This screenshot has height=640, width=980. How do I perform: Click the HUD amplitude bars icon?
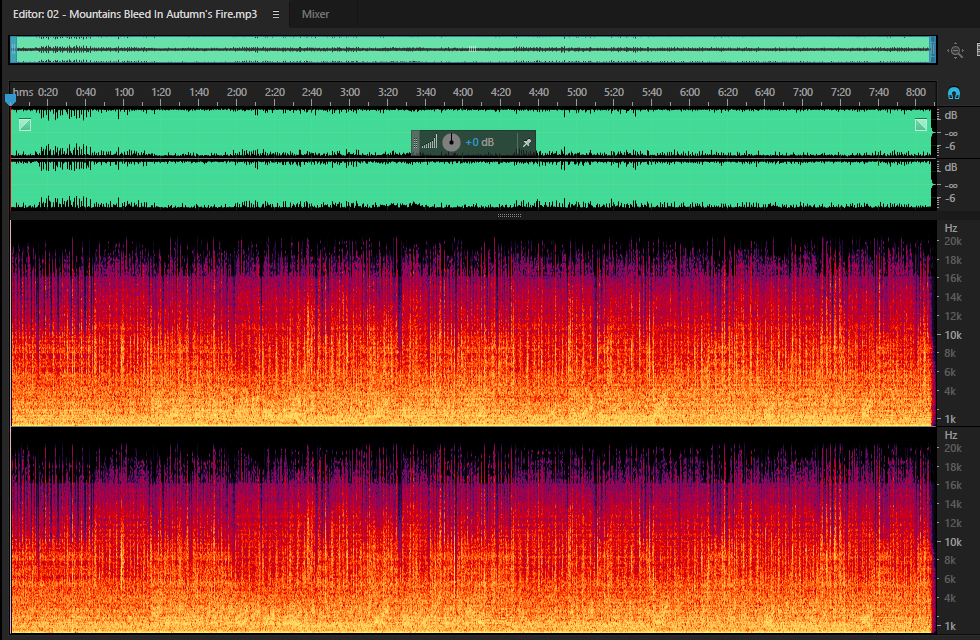point(429,142)
